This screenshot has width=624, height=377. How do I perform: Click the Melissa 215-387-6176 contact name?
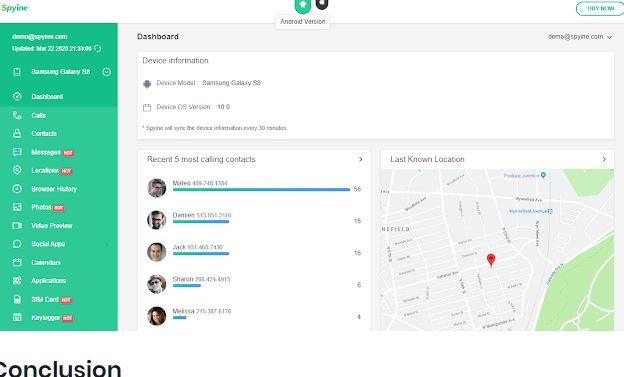click(x=202, y=311)
